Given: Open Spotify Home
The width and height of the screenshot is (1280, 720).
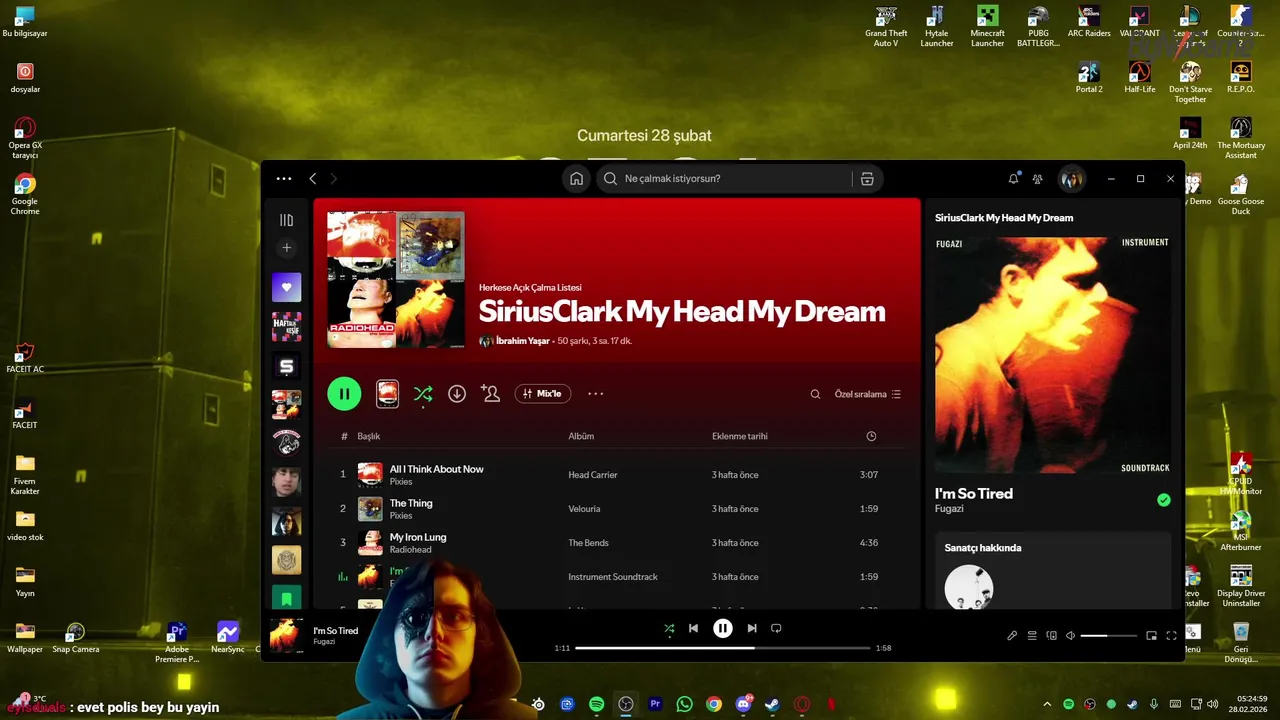Looking at the screenshot, I should coord(576,179).
